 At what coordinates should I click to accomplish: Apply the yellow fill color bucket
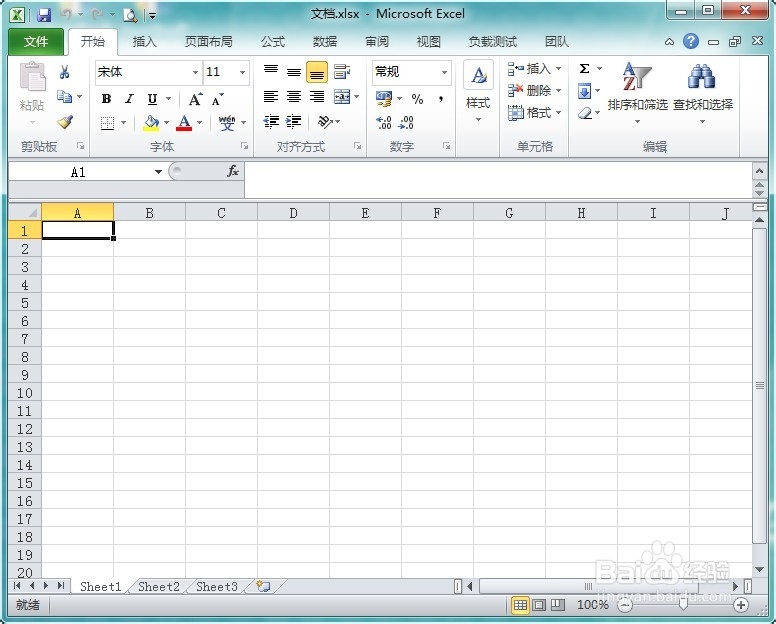click(x=151, y=122)
